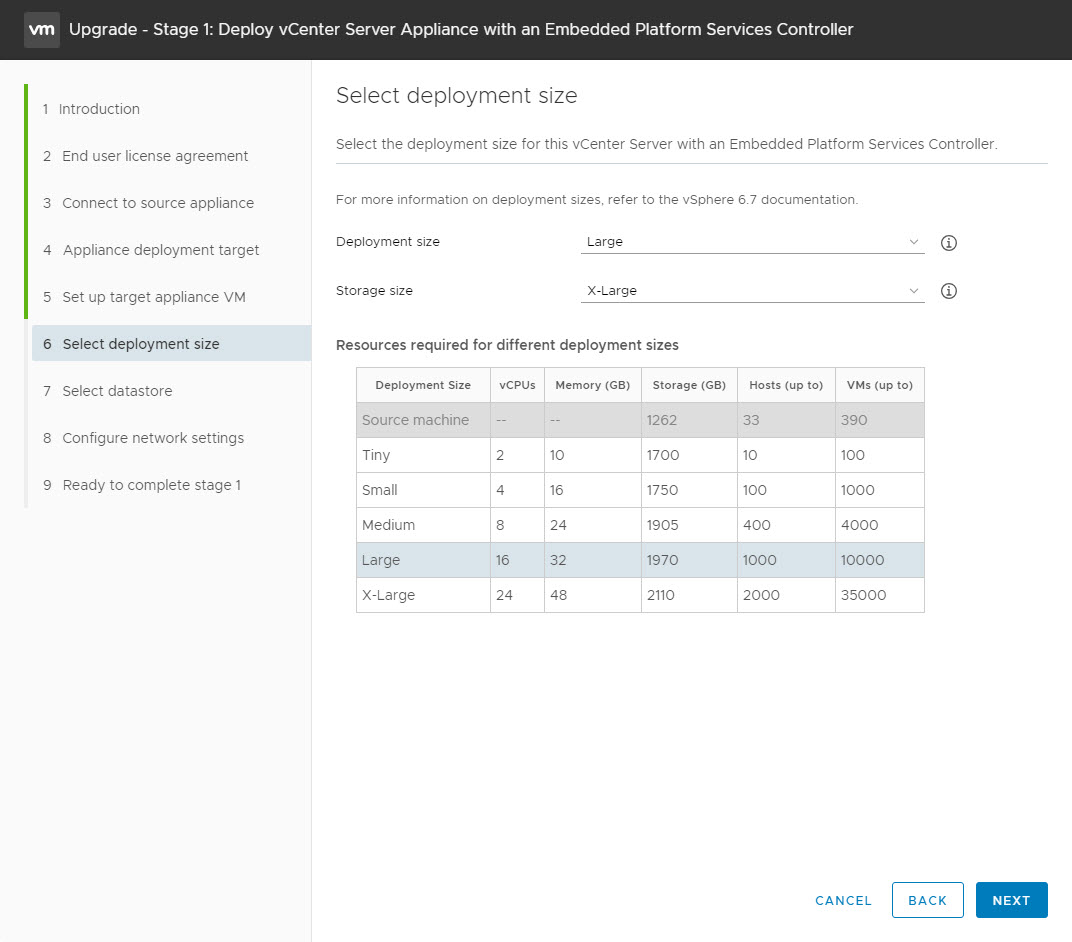Select the Select deployment size step
This screenshot has width=1072, height=942.
tap(172, 344)
